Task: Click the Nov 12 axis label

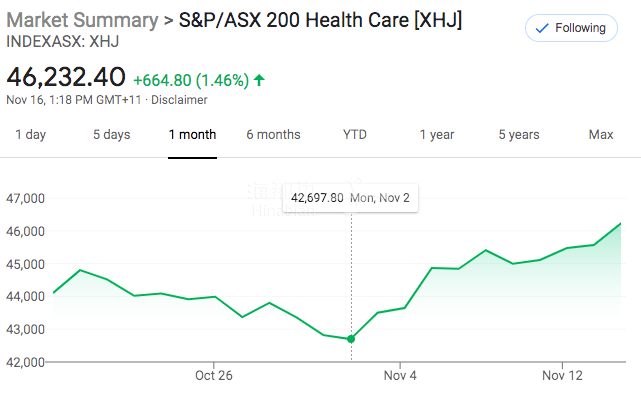Action: click(x=562, y=375)
